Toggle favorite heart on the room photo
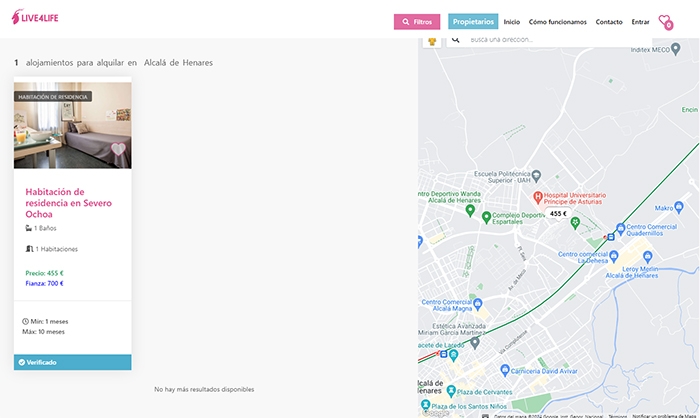 118,149
